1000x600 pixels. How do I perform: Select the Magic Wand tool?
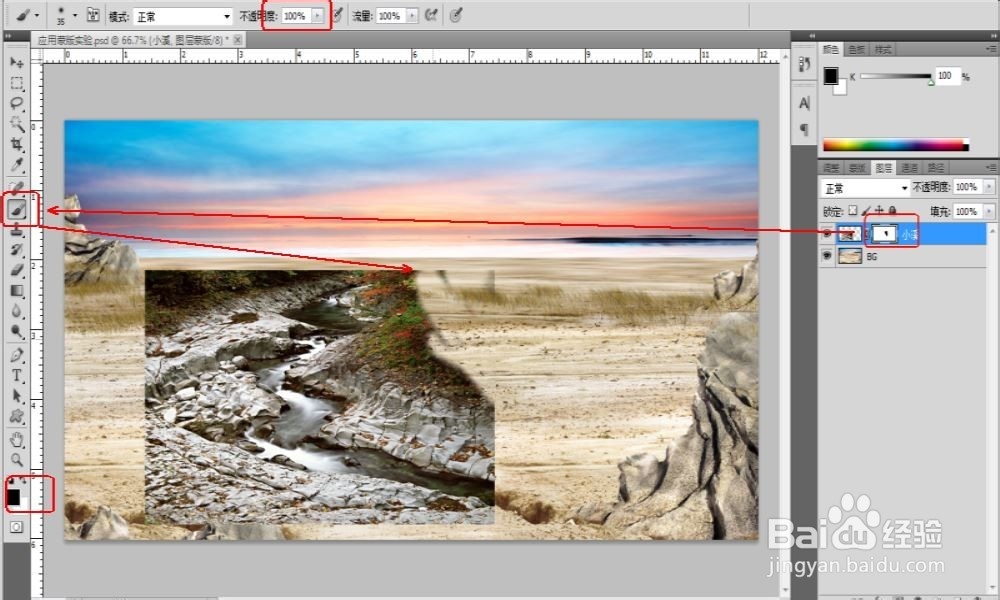pos(17,124)
